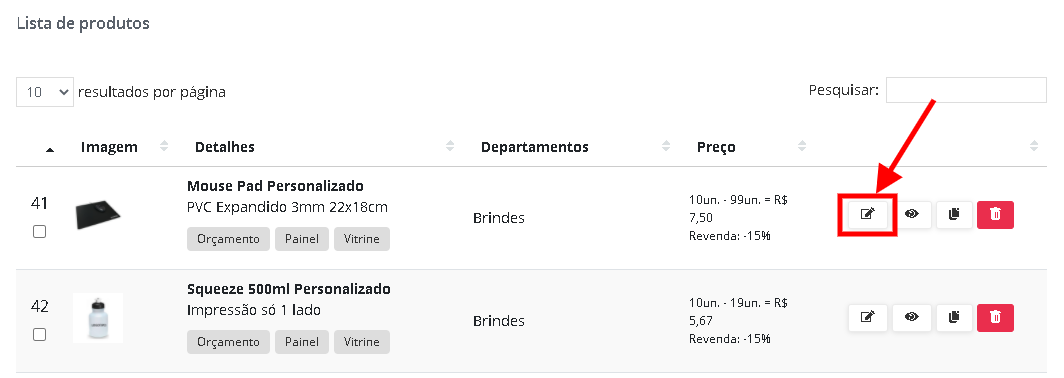Tick the checkbox for product 42
This screenshot has width=1064, height=378.
pos(39,335)
